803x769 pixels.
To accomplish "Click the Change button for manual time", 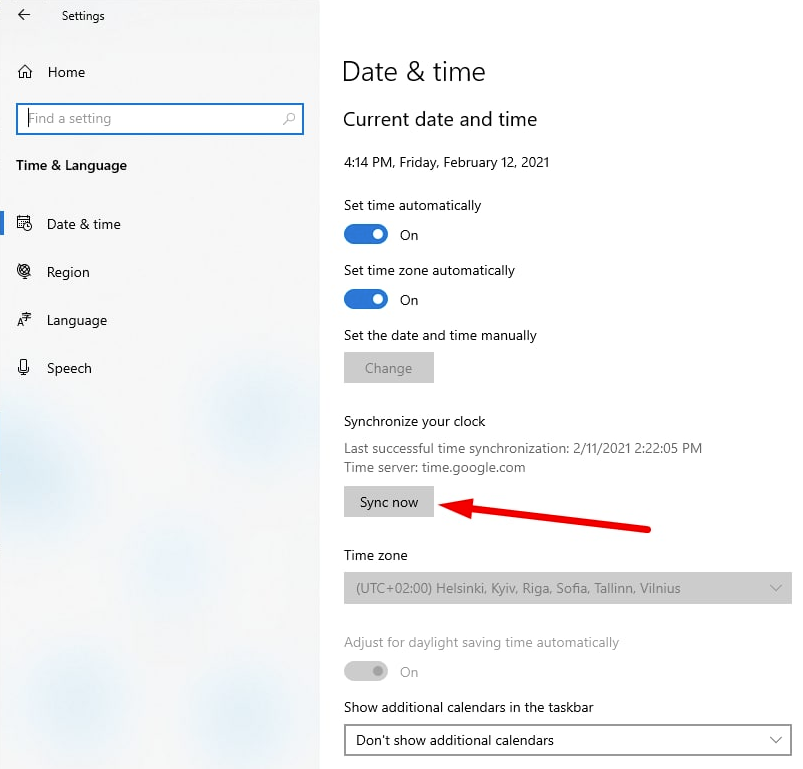I will pyautogui.click(x=389, y=368).
